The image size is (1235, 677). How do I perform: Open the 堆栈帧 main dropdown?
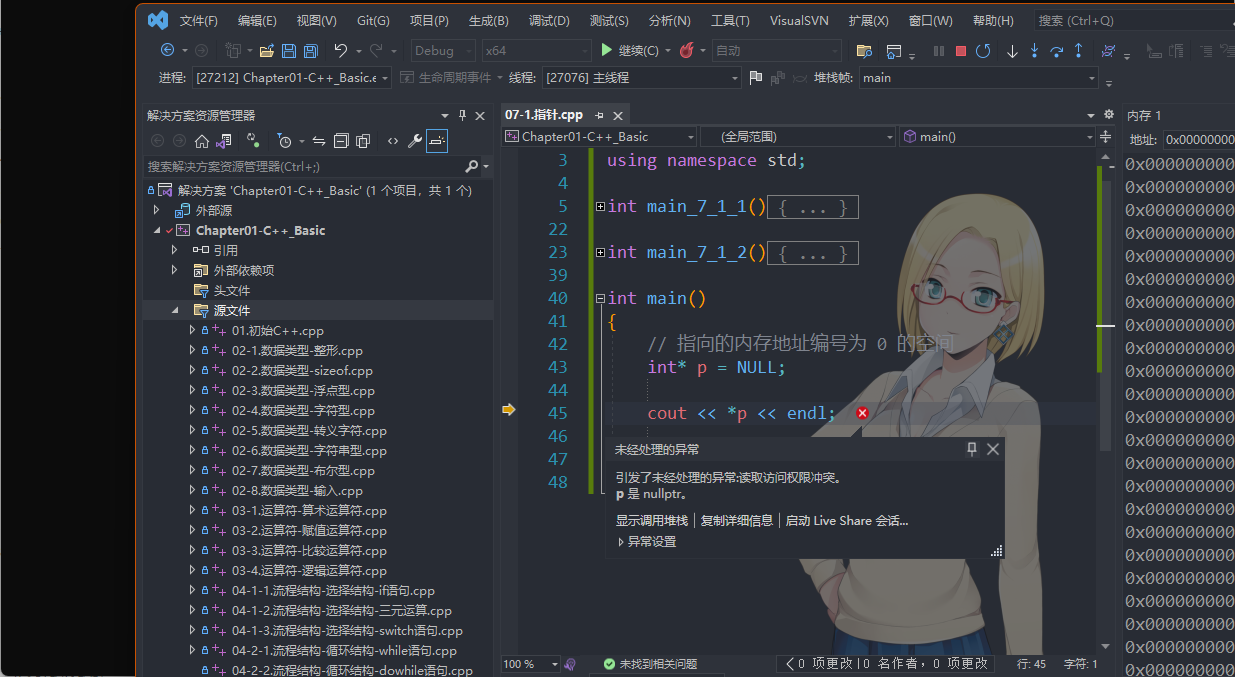[978, 77]
